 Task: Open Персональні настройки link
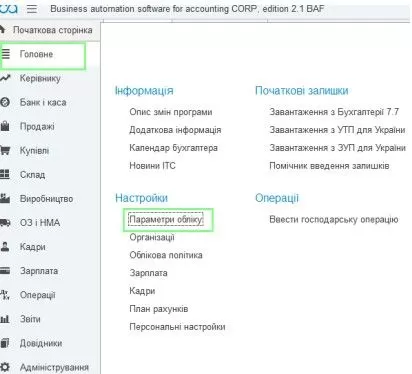[x=177, y=327]
